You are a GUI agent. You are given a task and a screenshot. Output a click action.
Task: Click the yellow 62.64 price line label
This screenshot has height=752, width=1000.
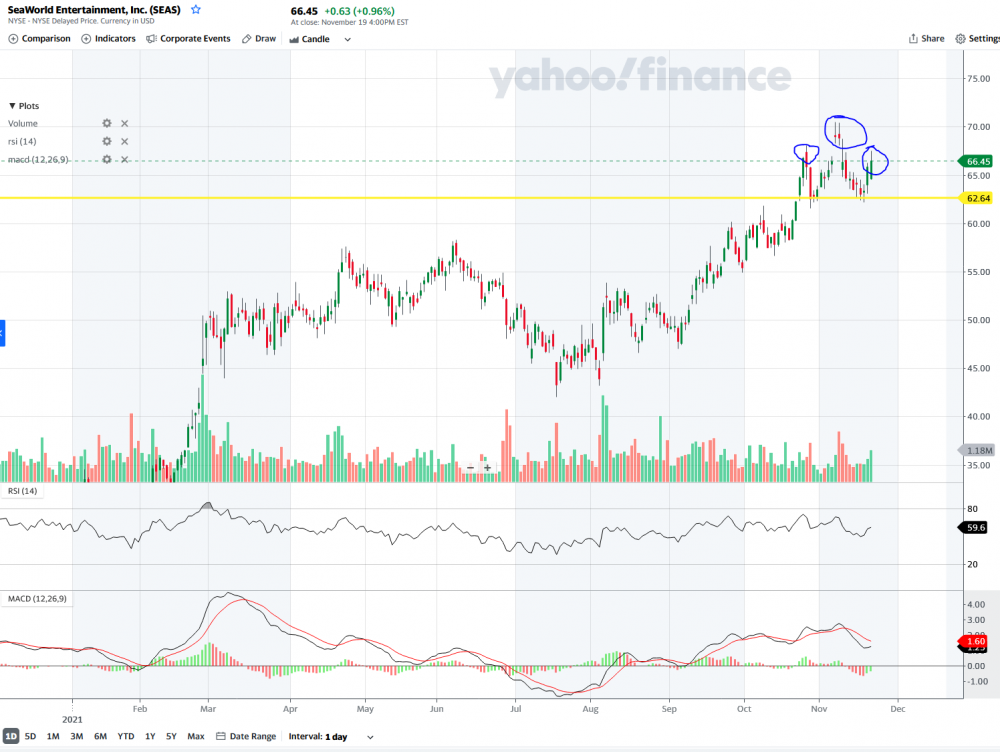point(976,198)
